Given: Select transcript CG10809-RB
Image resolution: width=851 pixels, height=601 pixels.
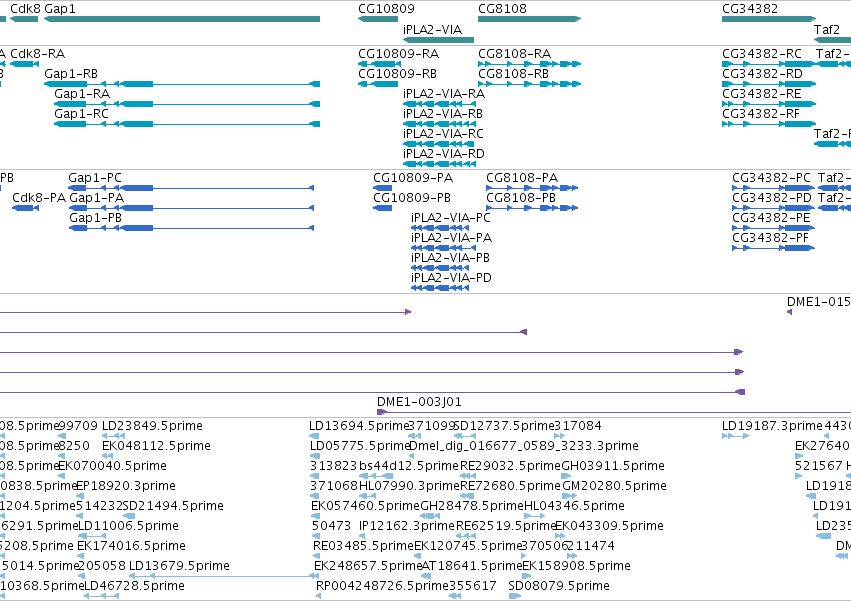Looking at the screenshot, I should (x=378, y=84).
